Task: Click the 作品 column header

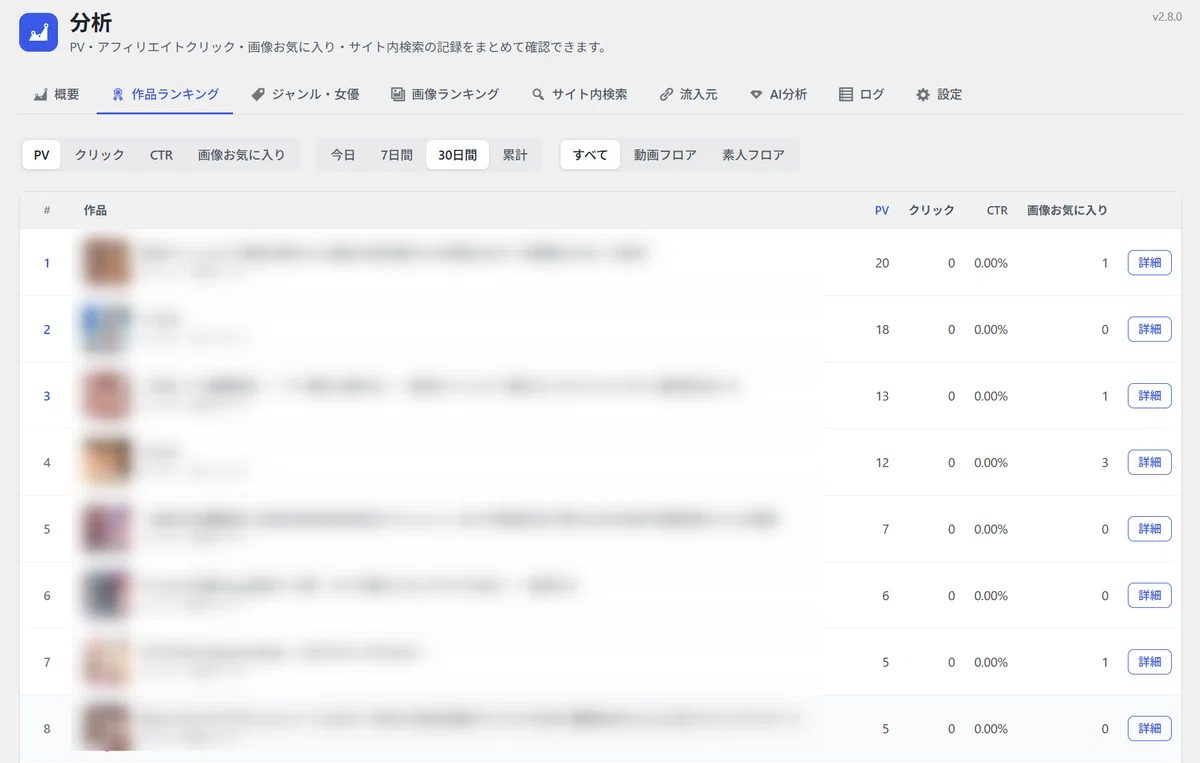Action: coord(95,210)
